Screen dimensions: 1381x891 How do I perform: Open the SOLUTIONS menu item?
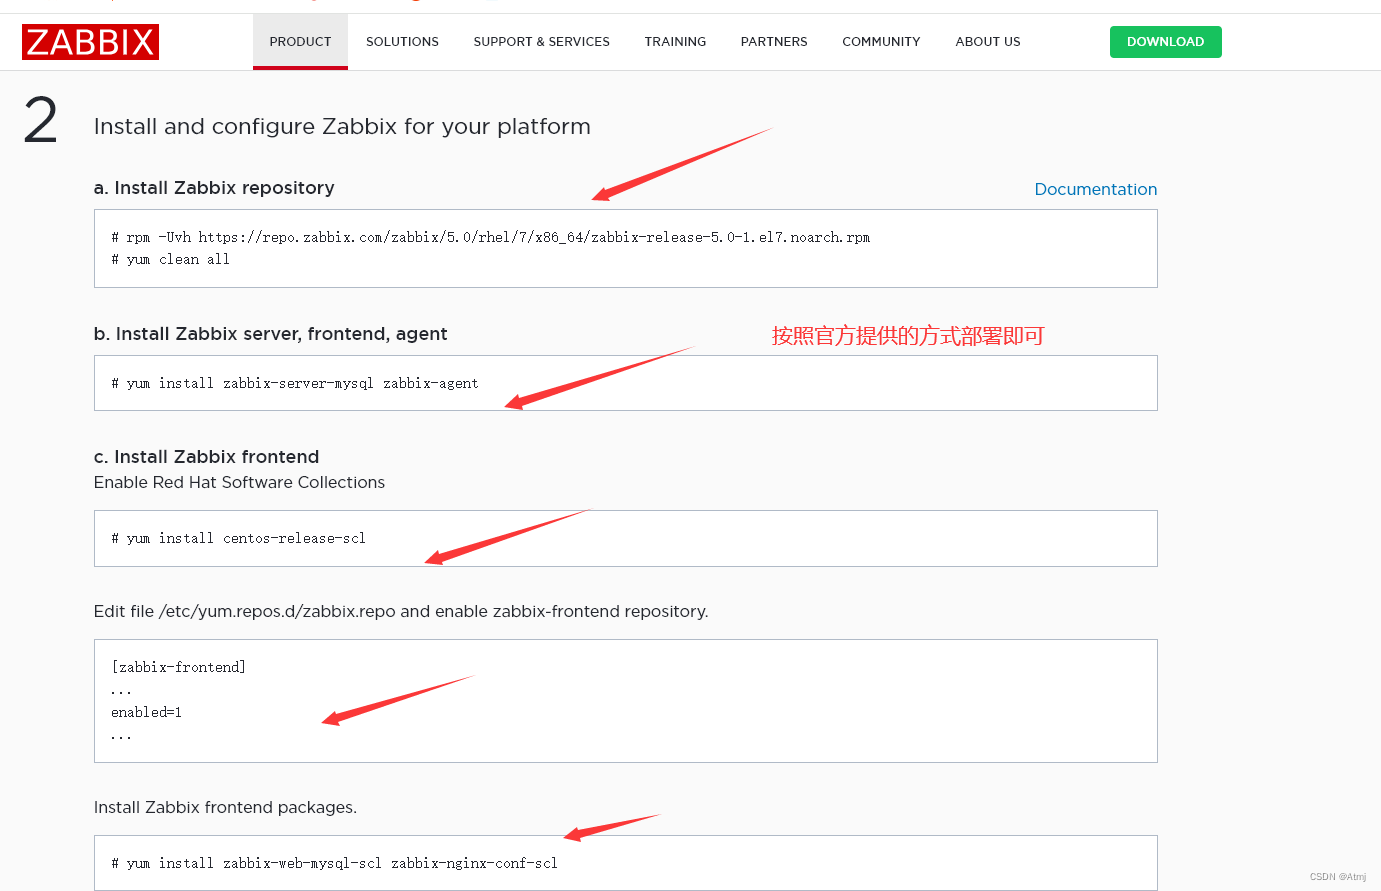tap(402, 41)
